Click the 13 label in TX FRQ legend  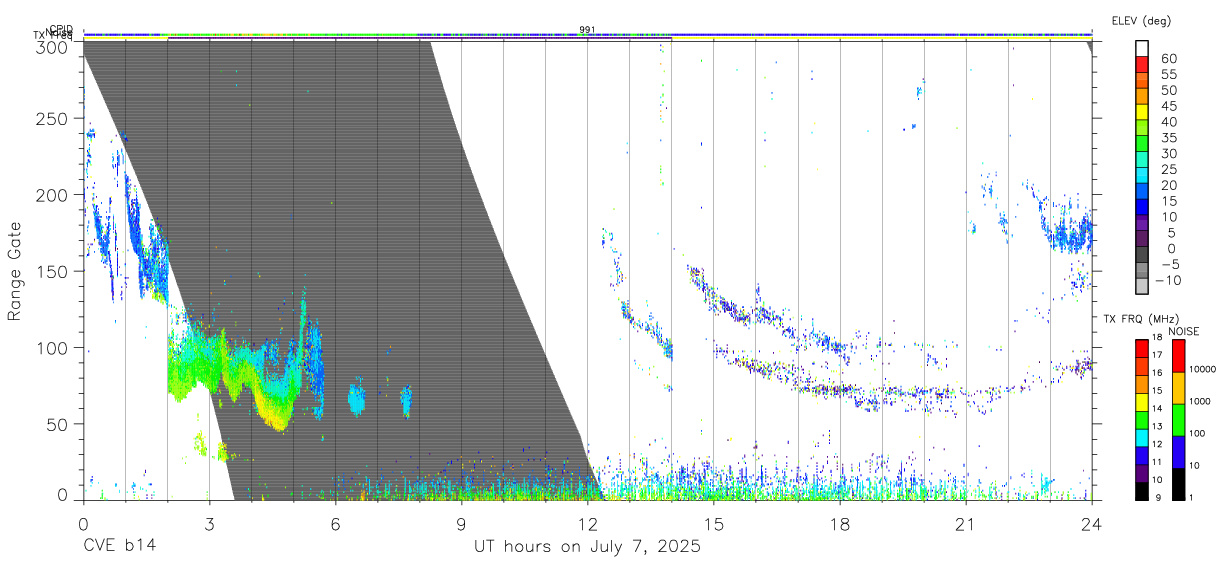coord(1156,426)
